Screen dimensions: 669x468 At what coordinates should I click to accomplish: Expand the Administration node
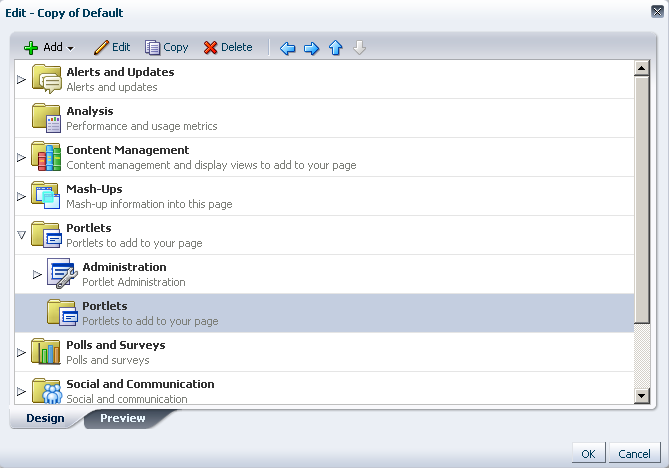tap(38, 274)
